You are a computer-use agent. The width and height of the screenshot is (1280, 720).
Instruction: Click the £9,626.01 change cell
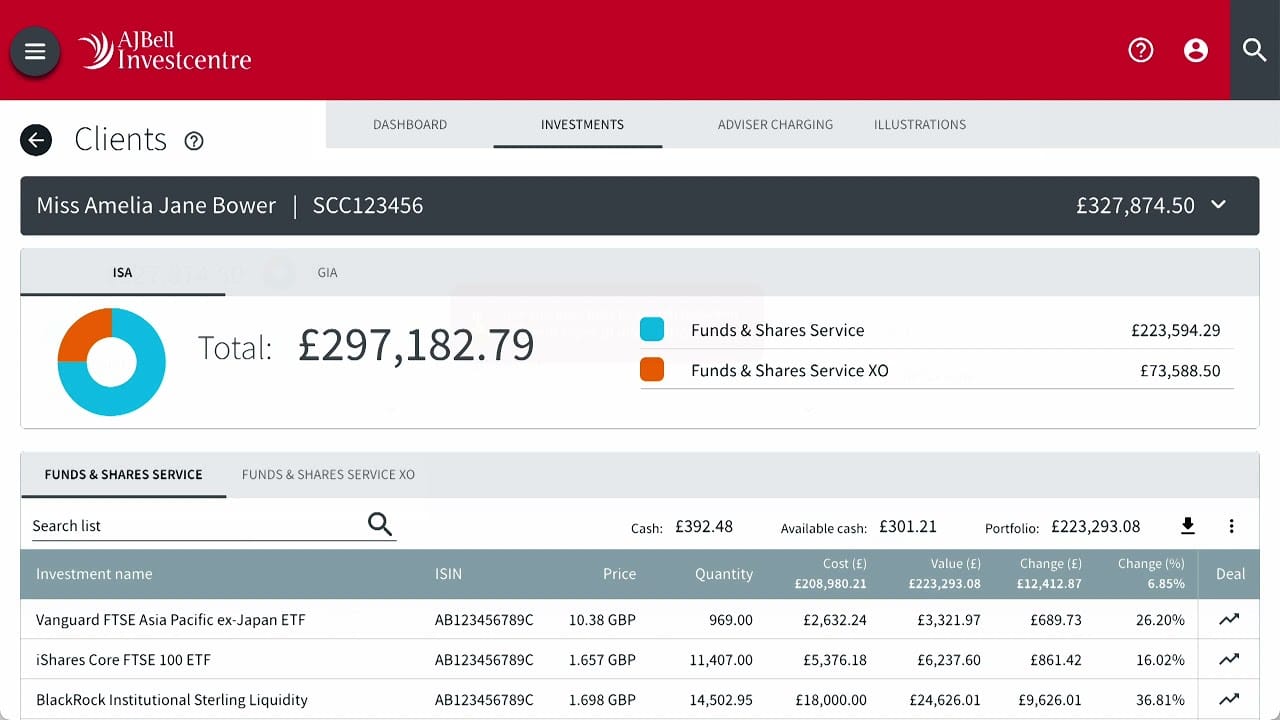click(x=1051, y=700)
